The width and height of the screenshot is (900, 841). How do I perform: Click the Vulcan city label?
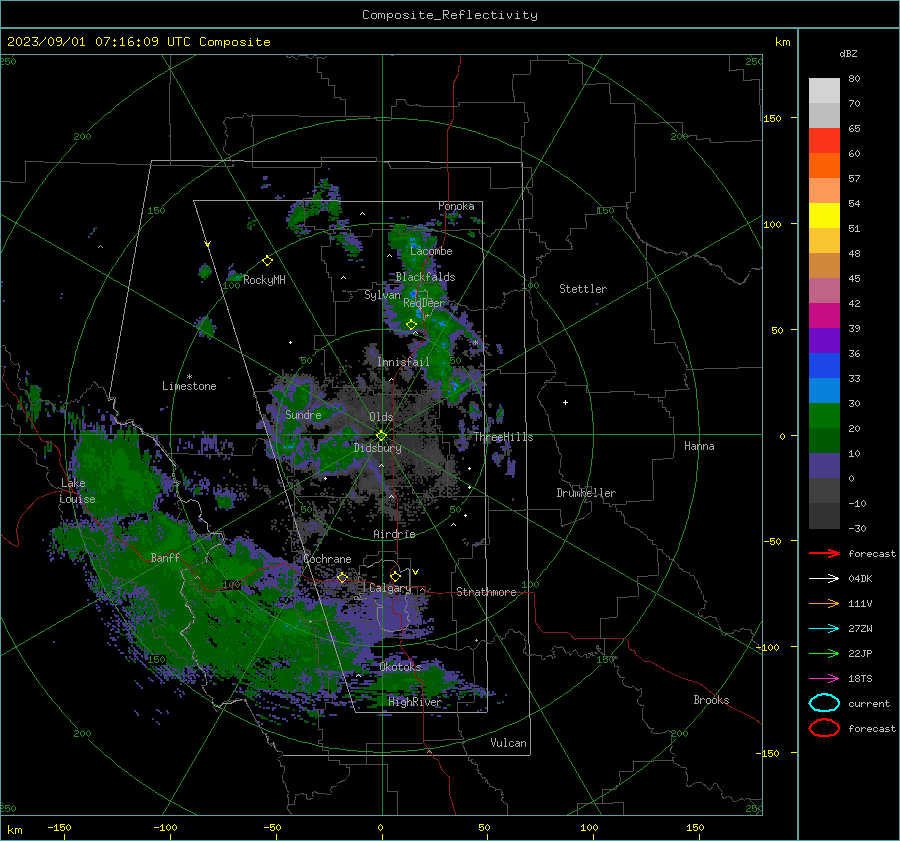(508, 743)
